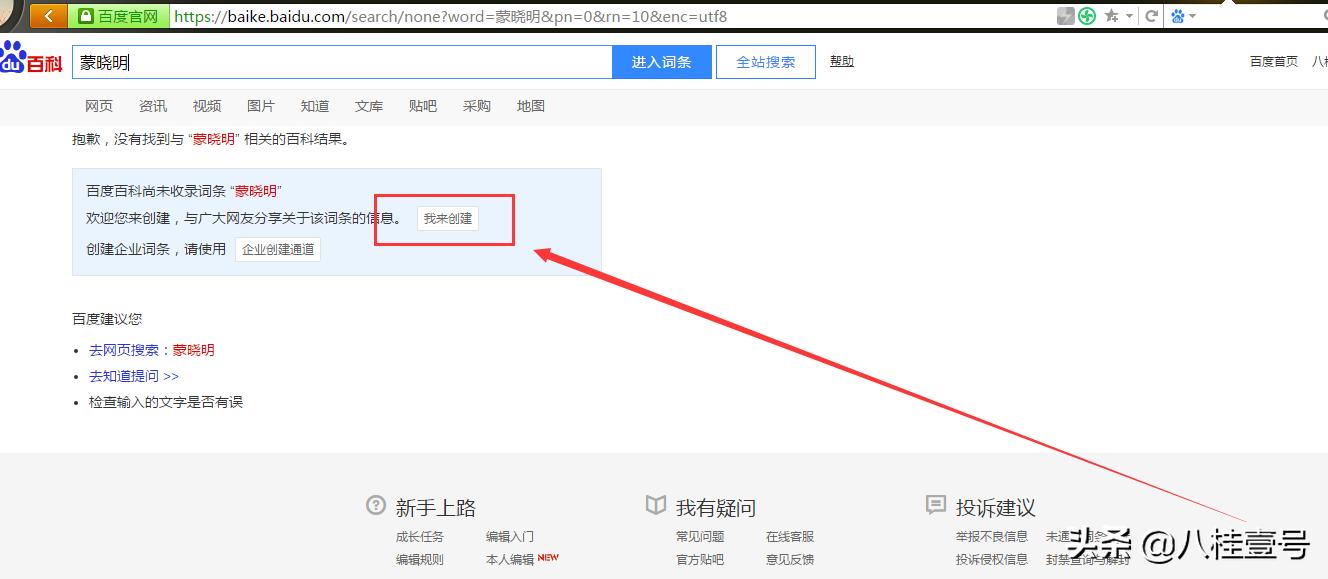Viewport: 1328px width, 579px height.
Task: Switch to the 视频 search tab
Action: tap(206, 105)
